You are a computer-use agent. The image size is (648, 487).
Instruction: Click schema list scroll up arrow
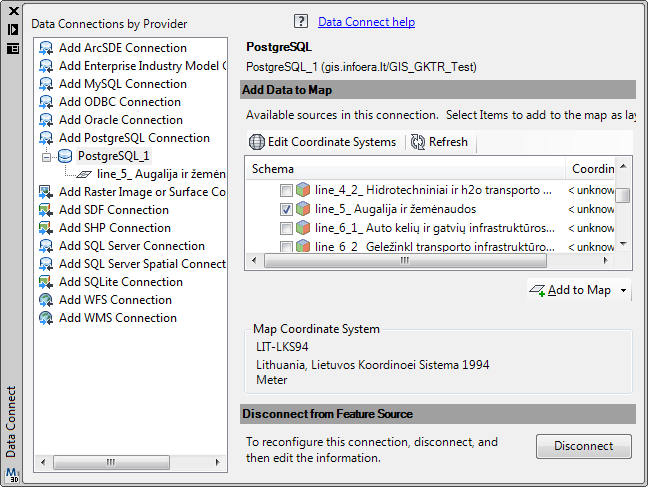(x=623, y=166)
